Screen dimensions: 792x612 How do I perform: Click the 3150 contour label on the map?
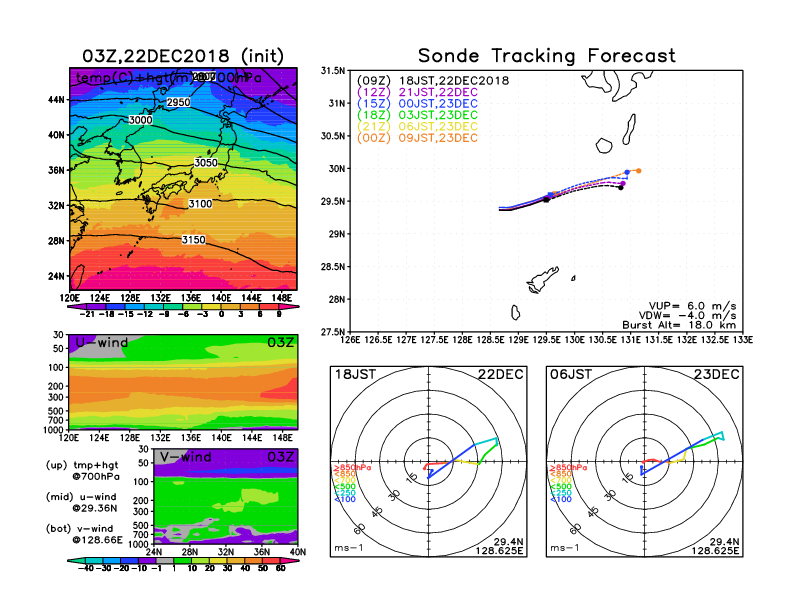(x=194, y=240)
